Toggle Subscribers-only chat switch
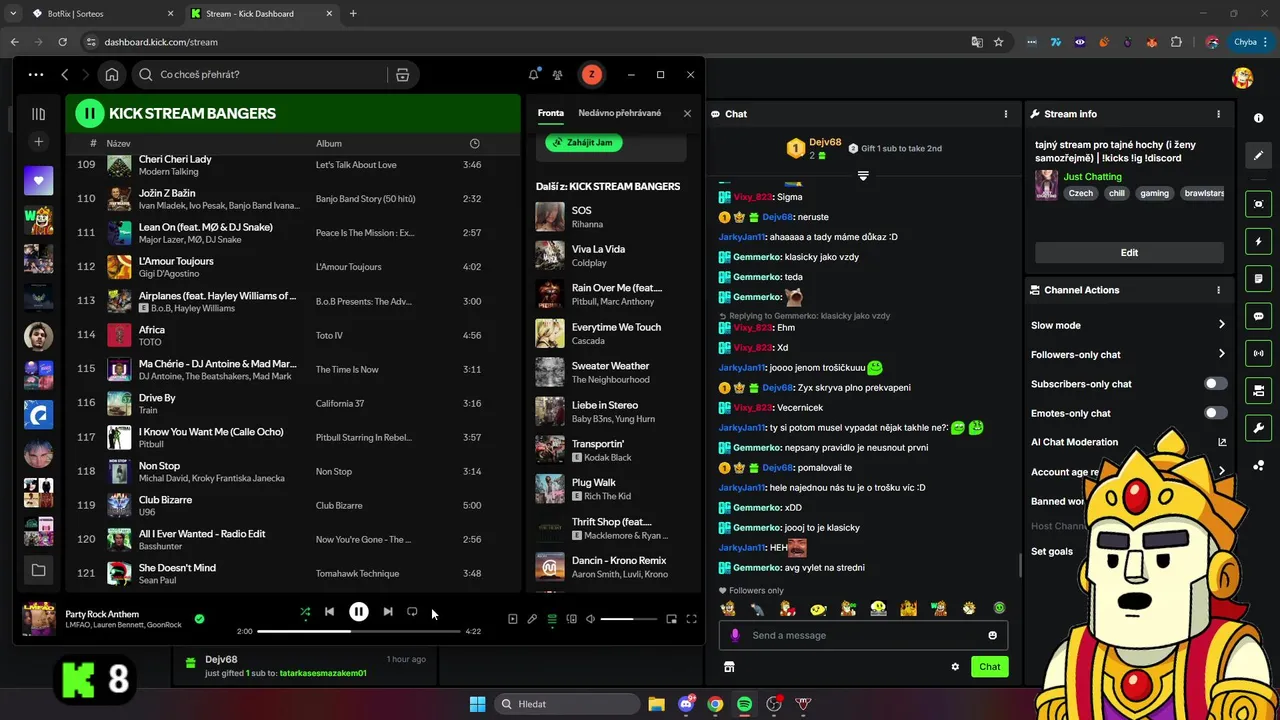Image resolution: width=1280 pixels, height=720 pixels. (x=1215, y=383)
